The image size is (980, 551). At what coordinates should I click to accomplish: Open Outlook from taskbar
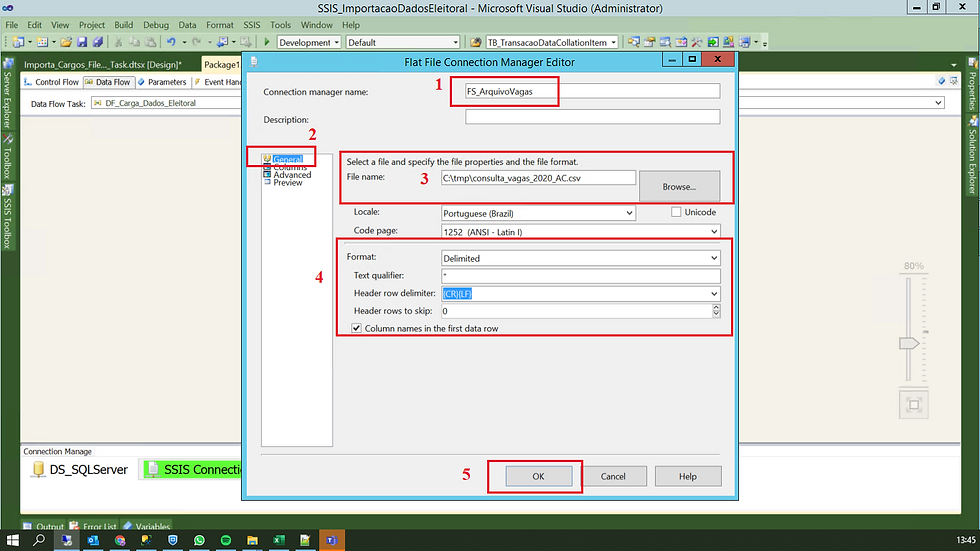(93, 540)
